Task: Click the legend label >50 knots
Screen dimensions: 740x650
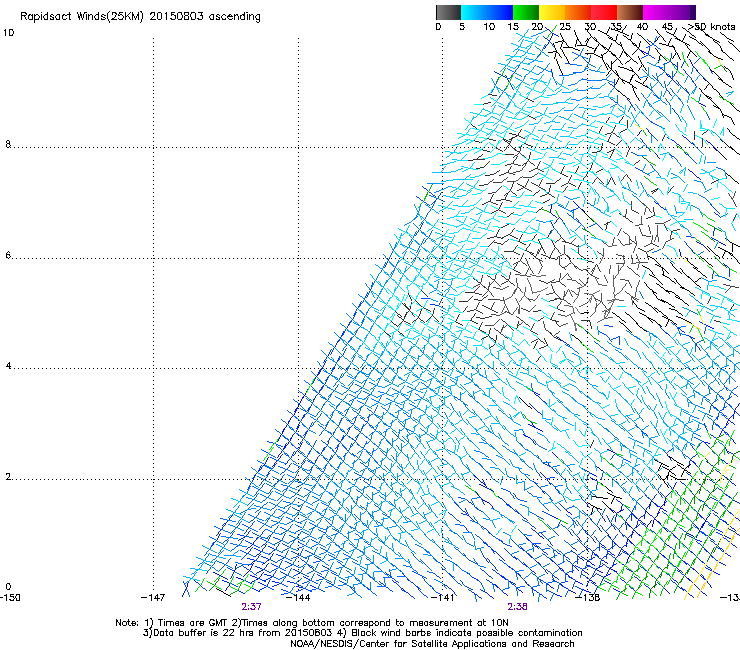Action: click(711, 27)
